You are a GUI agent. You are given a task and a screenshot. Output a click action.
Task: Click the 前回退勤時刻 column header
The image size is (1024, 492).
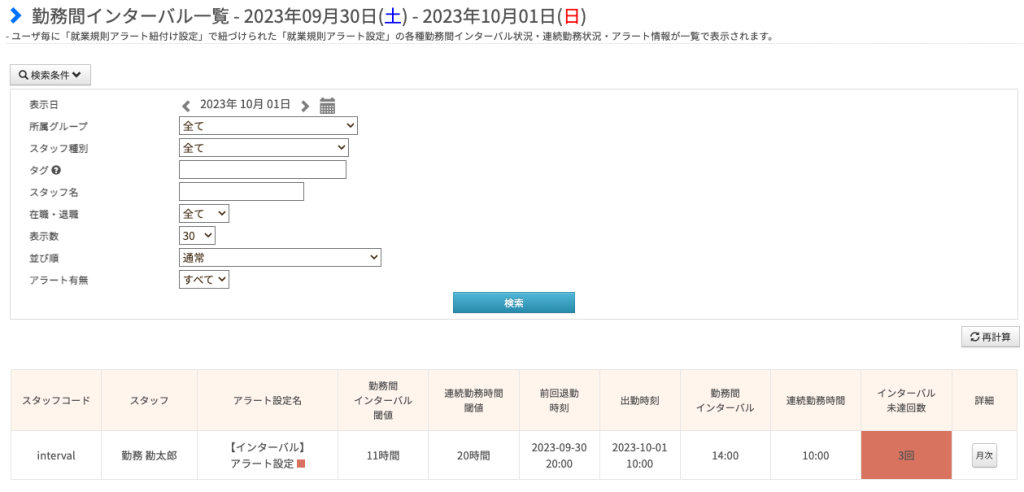click(x=560, y=401)
